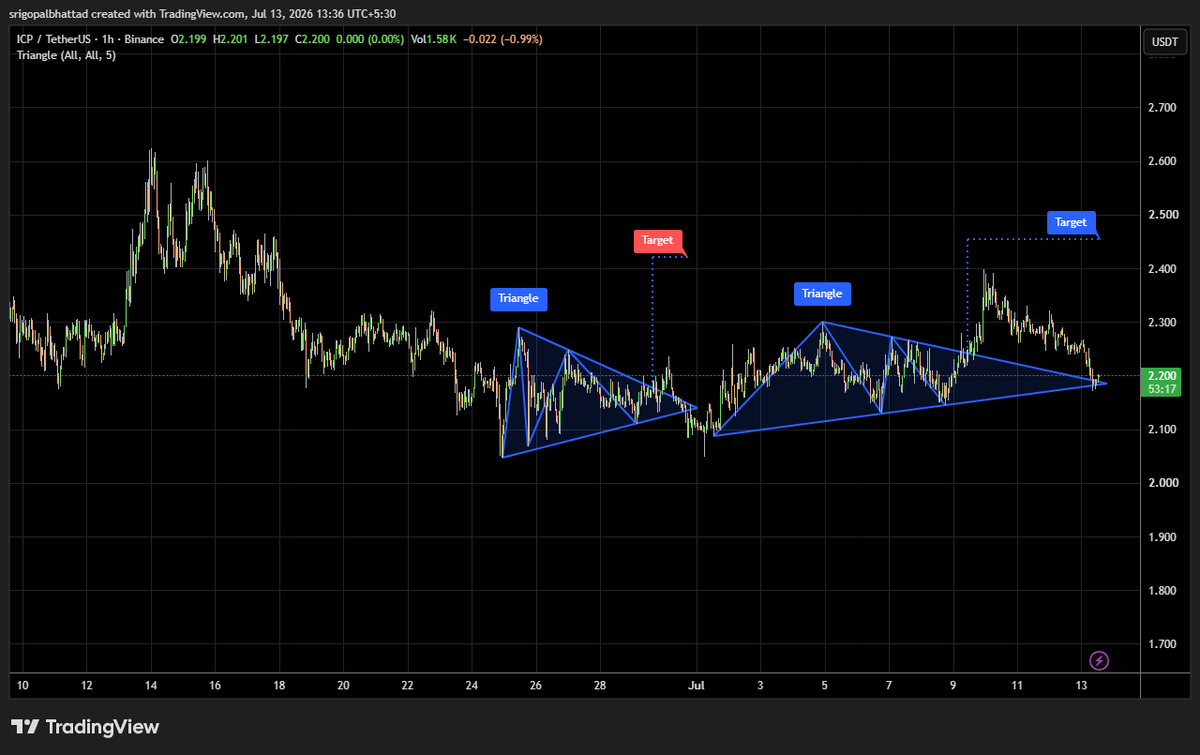
Task: Click the date label 10 on time axis
Action: [22, 686]
